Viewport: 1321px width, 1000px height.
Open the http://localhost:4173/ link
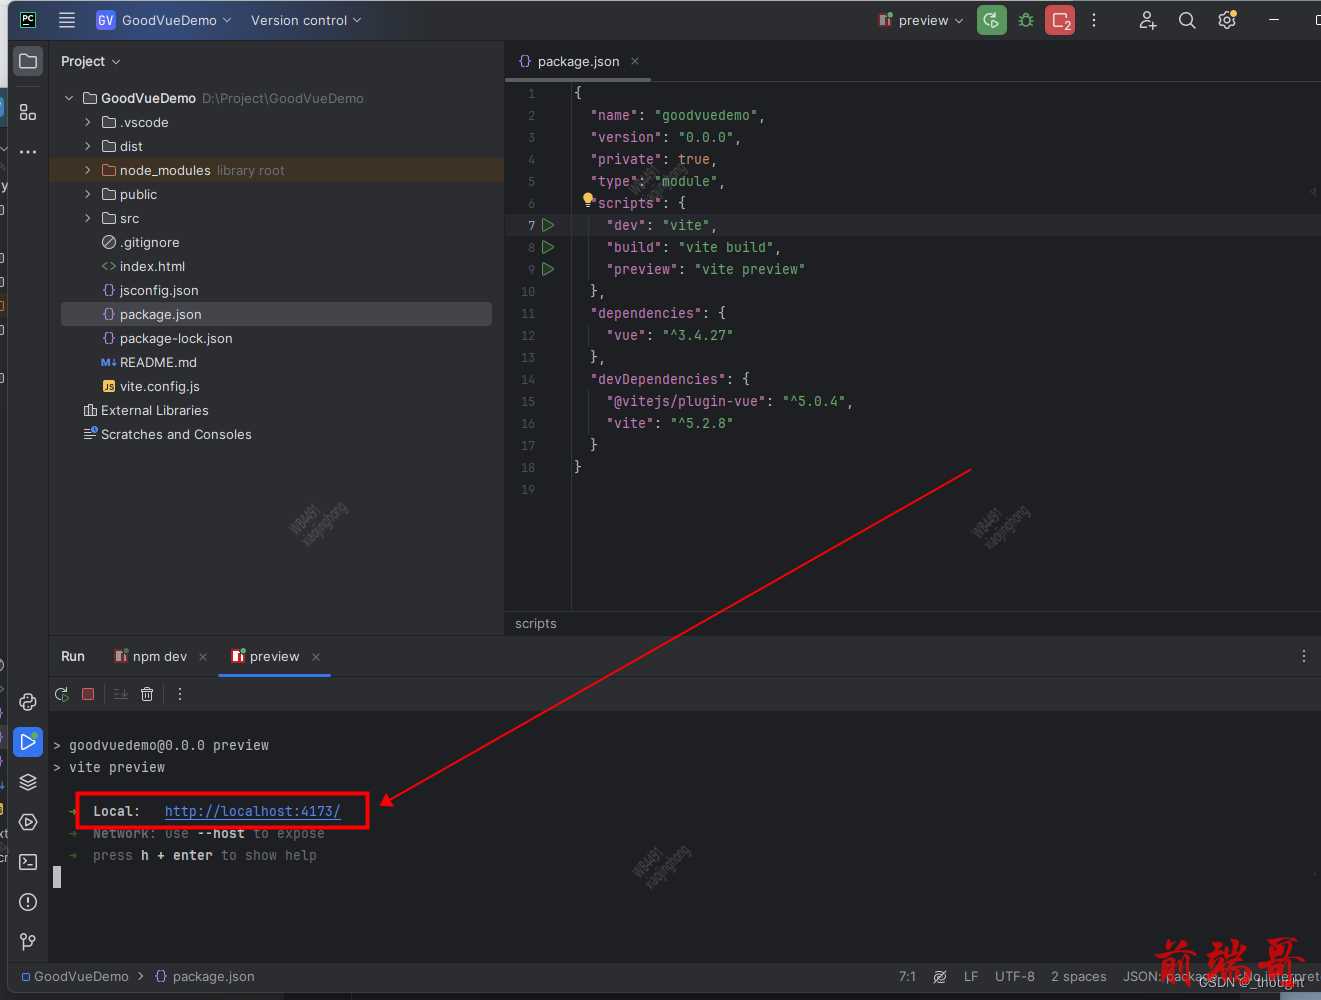coord(253,811)
